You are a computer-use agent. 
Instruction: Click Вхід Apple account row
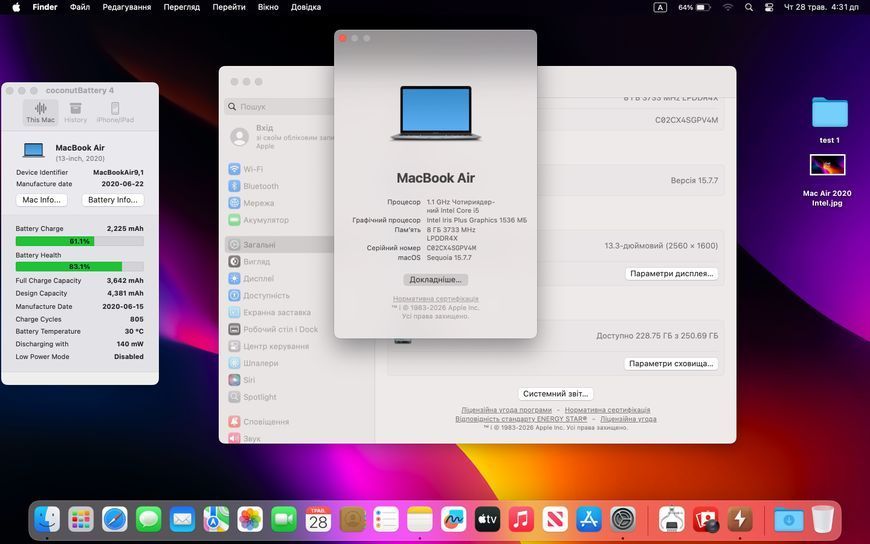click(x=281, y=137)
